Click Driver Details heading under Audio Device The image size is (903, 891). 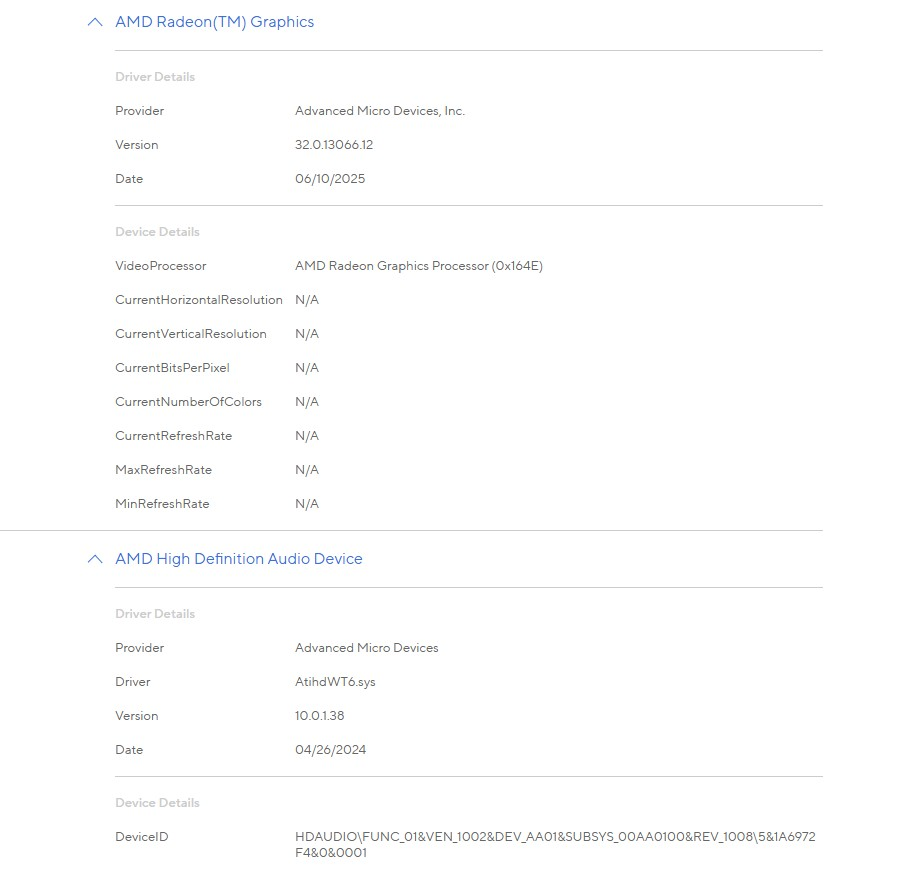pos(155,613)
